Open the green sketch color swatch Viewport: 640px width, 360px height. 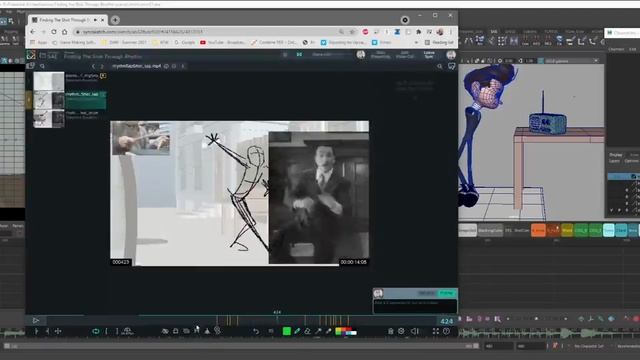coord(287,331)
